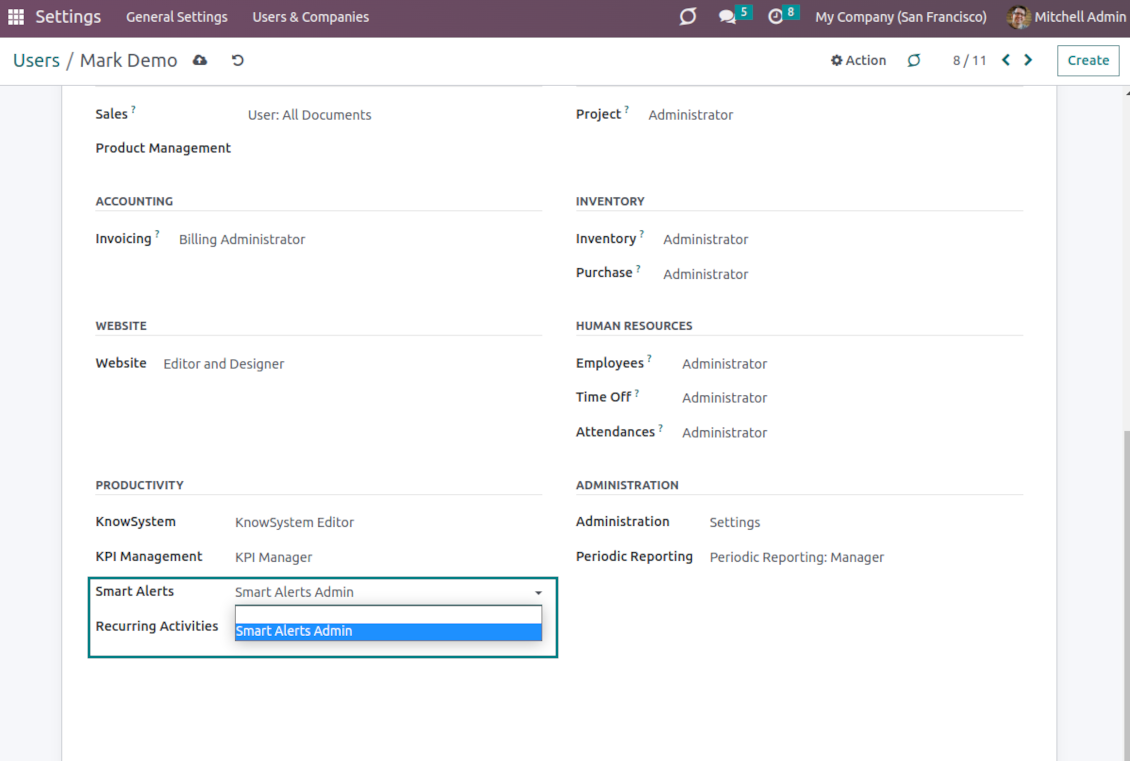1130x761 pixels.
Task: Show the Purchase field help tooltip
Action: (638, 268)
